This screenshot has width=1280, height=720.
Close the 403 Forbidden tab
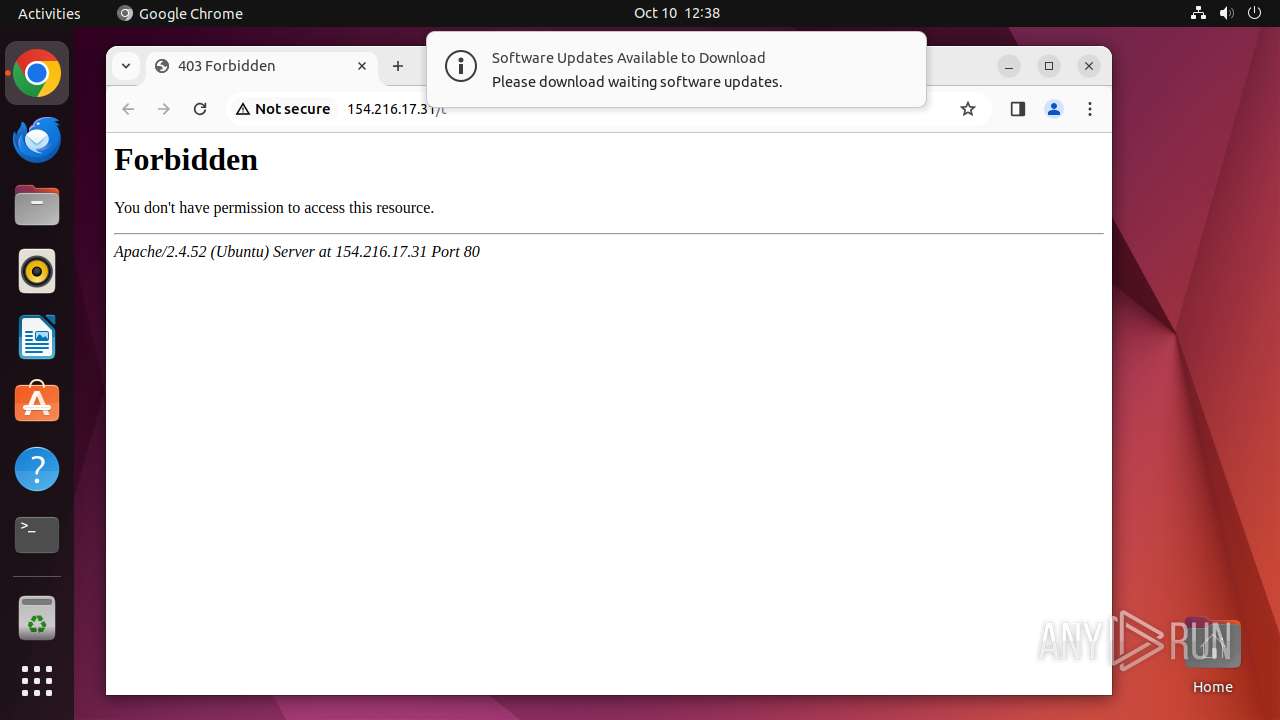[362, 66]
